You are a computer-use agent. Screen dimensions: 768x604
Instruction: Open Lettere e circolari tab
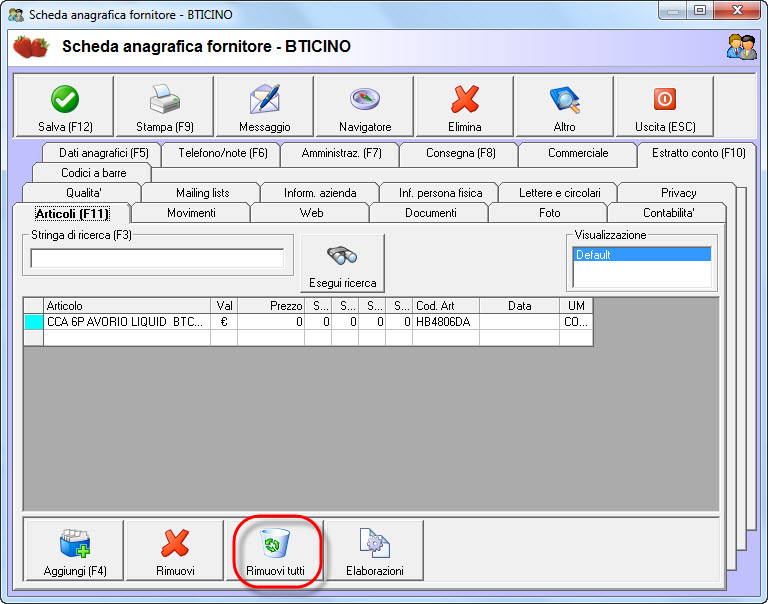(x=559, y=193)
